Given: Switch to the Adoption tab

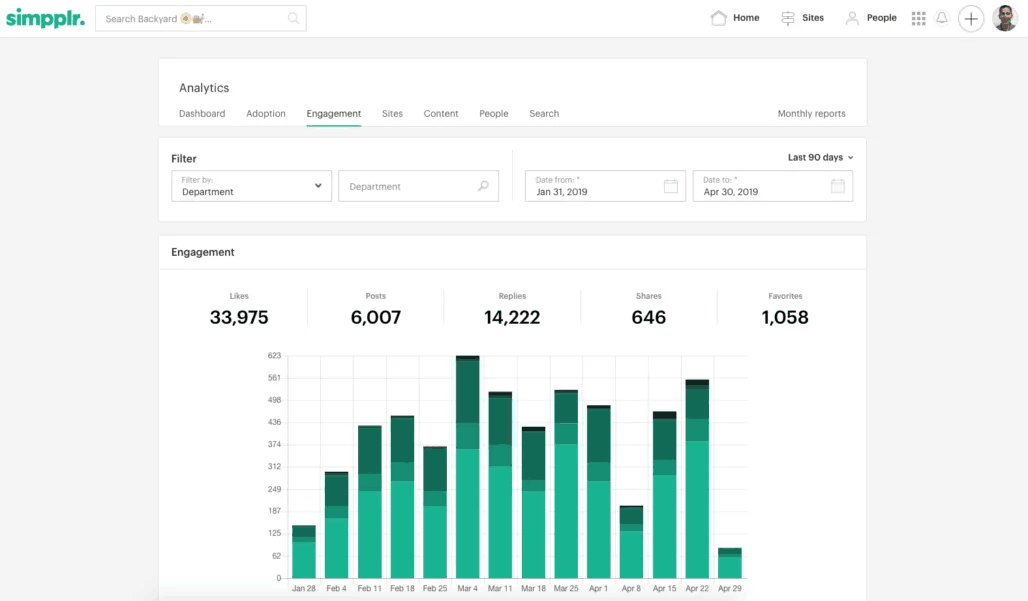Looking at the screenshot, I should point(266,113).
